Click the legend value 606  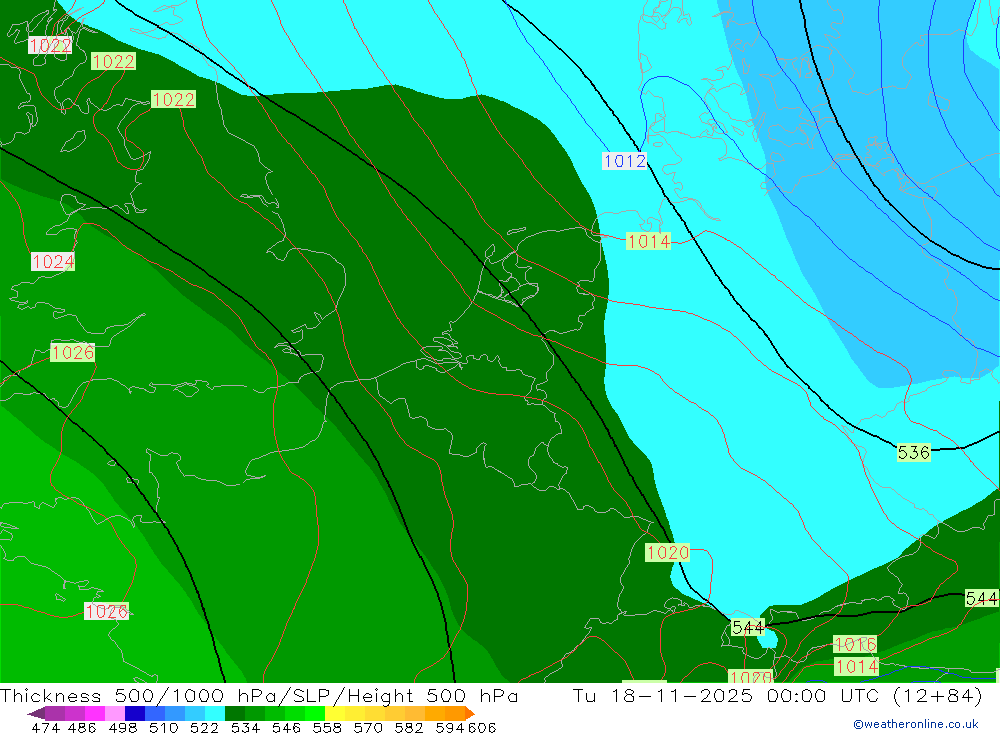pyautogui.click(x=482, y=727)
